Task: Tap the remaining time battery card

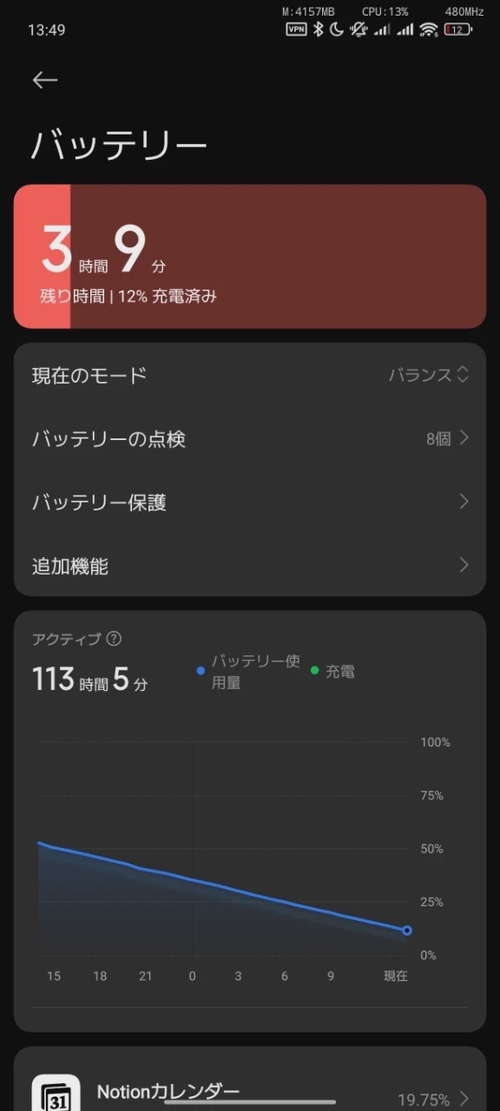Action: click(x=250, y=256)
